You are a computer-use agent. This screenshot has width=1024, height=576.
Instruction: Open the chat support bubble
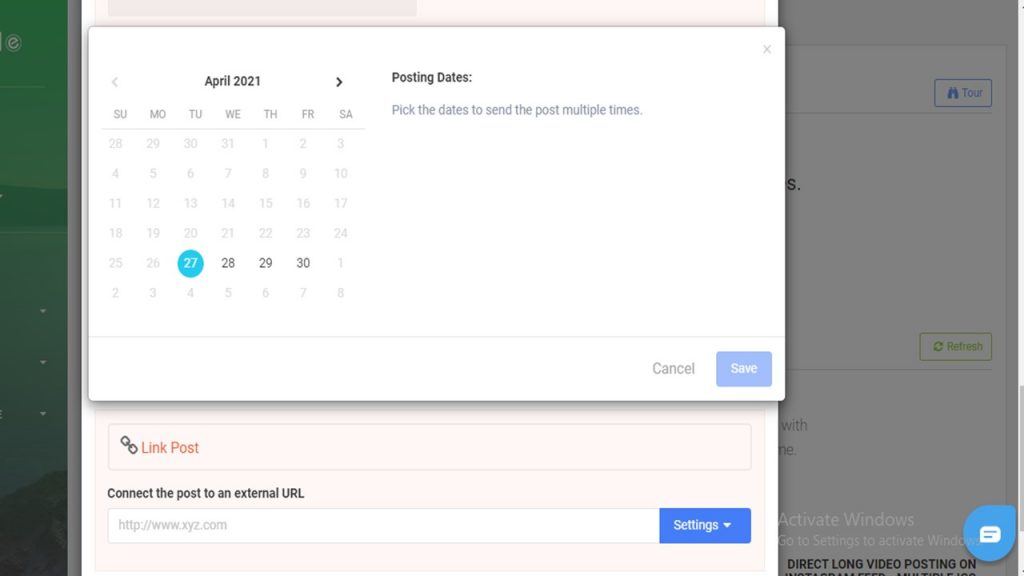click(989, 534)
